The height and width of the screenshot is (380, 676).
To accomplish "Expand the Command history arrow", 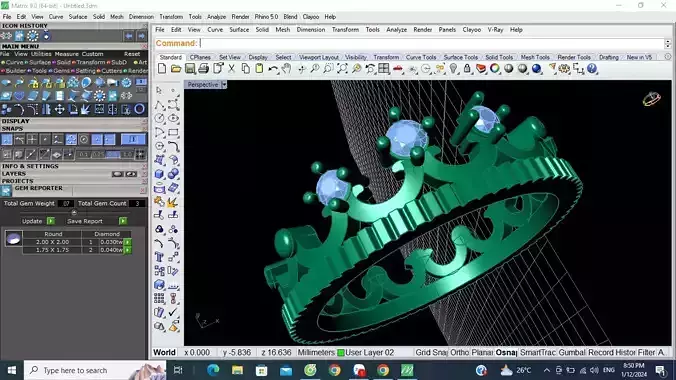I will tap(668, 43).
